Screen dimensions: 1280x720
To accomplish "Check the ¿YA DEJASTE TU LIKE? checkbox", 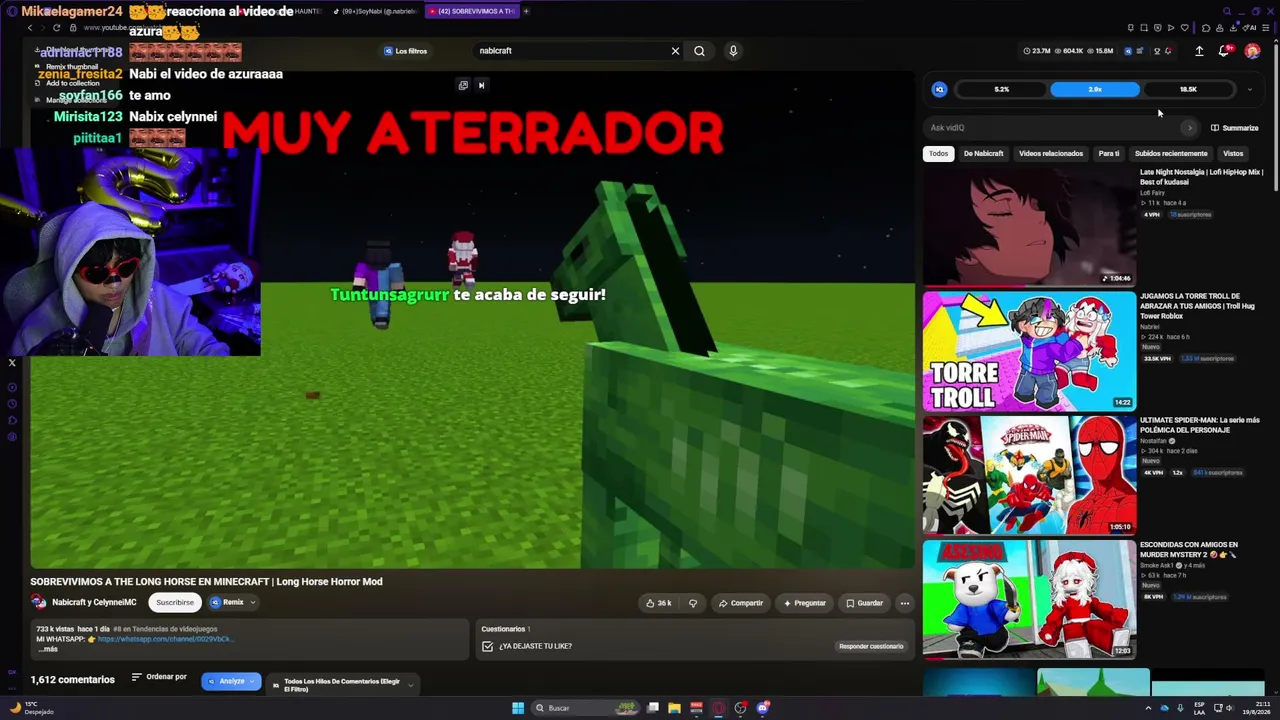I will (487, 646).
